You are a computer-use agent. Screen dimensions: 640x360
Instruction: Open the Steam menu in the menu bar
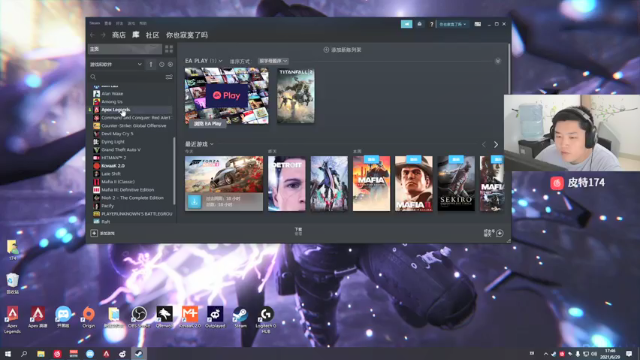tap(95, 23)
